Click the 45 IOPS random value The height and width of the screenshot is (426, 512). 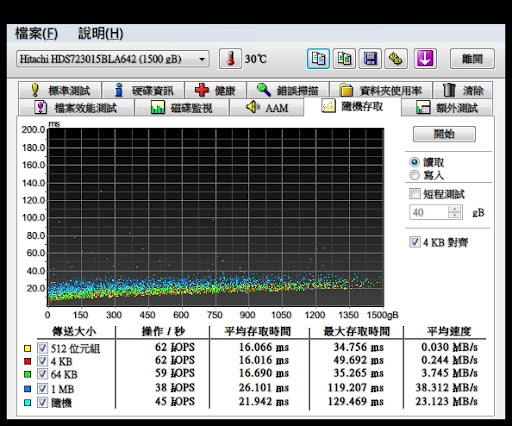click(x=175, y=401)
